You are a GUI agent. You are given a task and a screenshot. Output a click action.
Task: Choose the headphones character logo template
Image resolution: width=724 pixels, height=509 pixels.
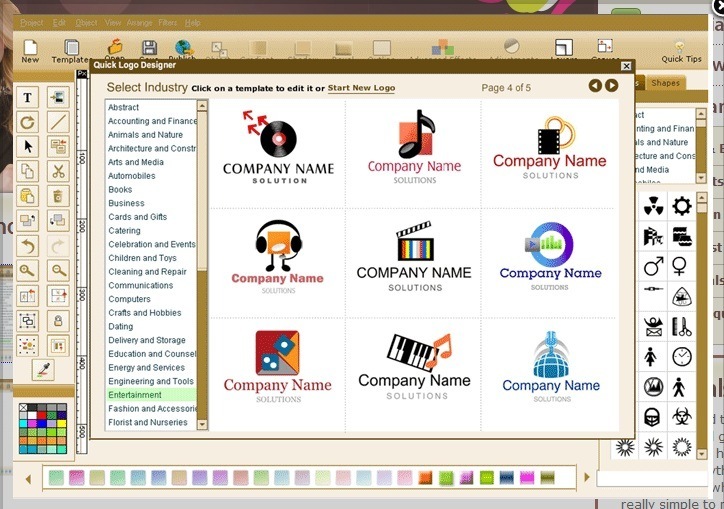pos(278,256)
